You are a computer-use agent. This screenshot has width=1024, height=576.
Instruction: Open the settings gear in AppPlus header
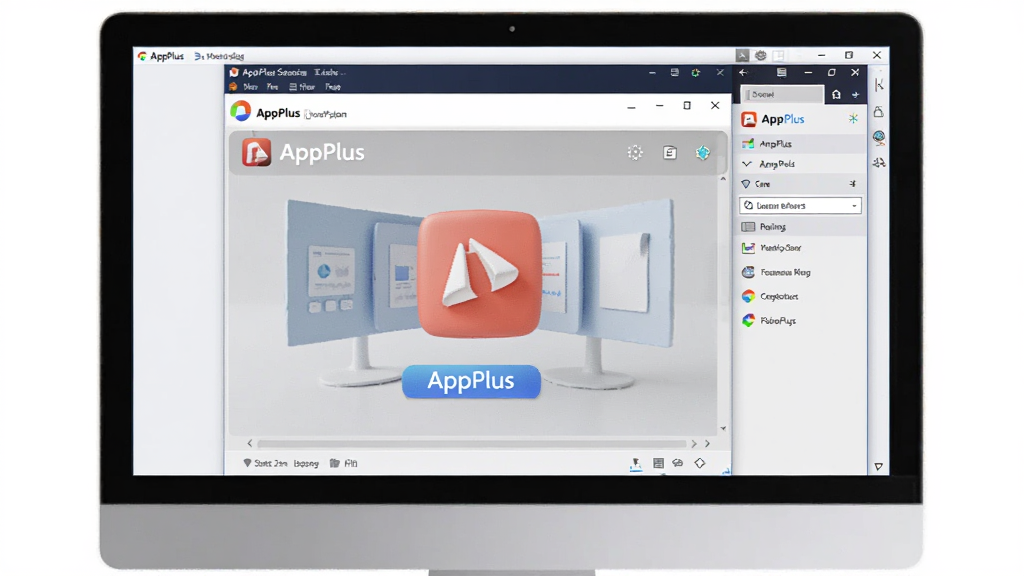tap(635, 153)
